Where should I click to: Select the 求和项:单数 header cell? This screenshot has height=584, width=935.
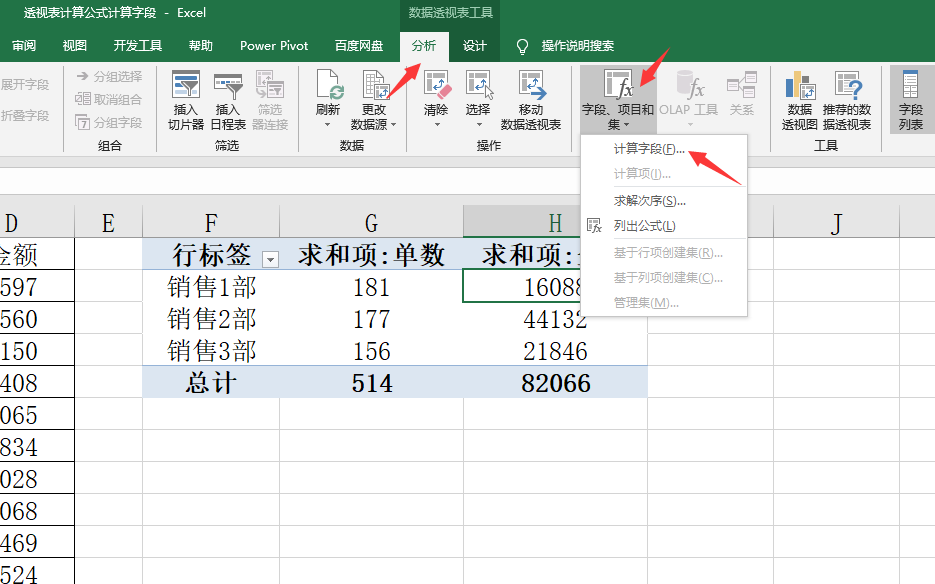click(x=371, y=255)
